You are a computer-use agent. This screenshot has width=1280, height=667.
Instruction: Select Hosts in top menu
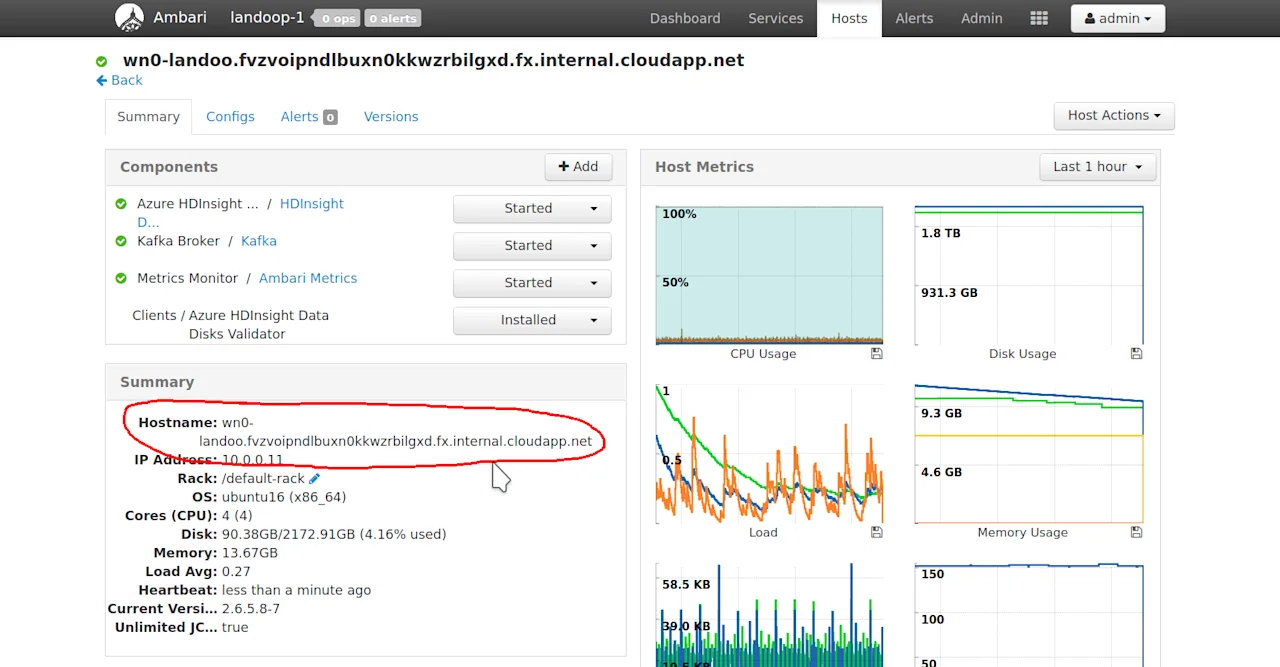click(x=849, y=18)
